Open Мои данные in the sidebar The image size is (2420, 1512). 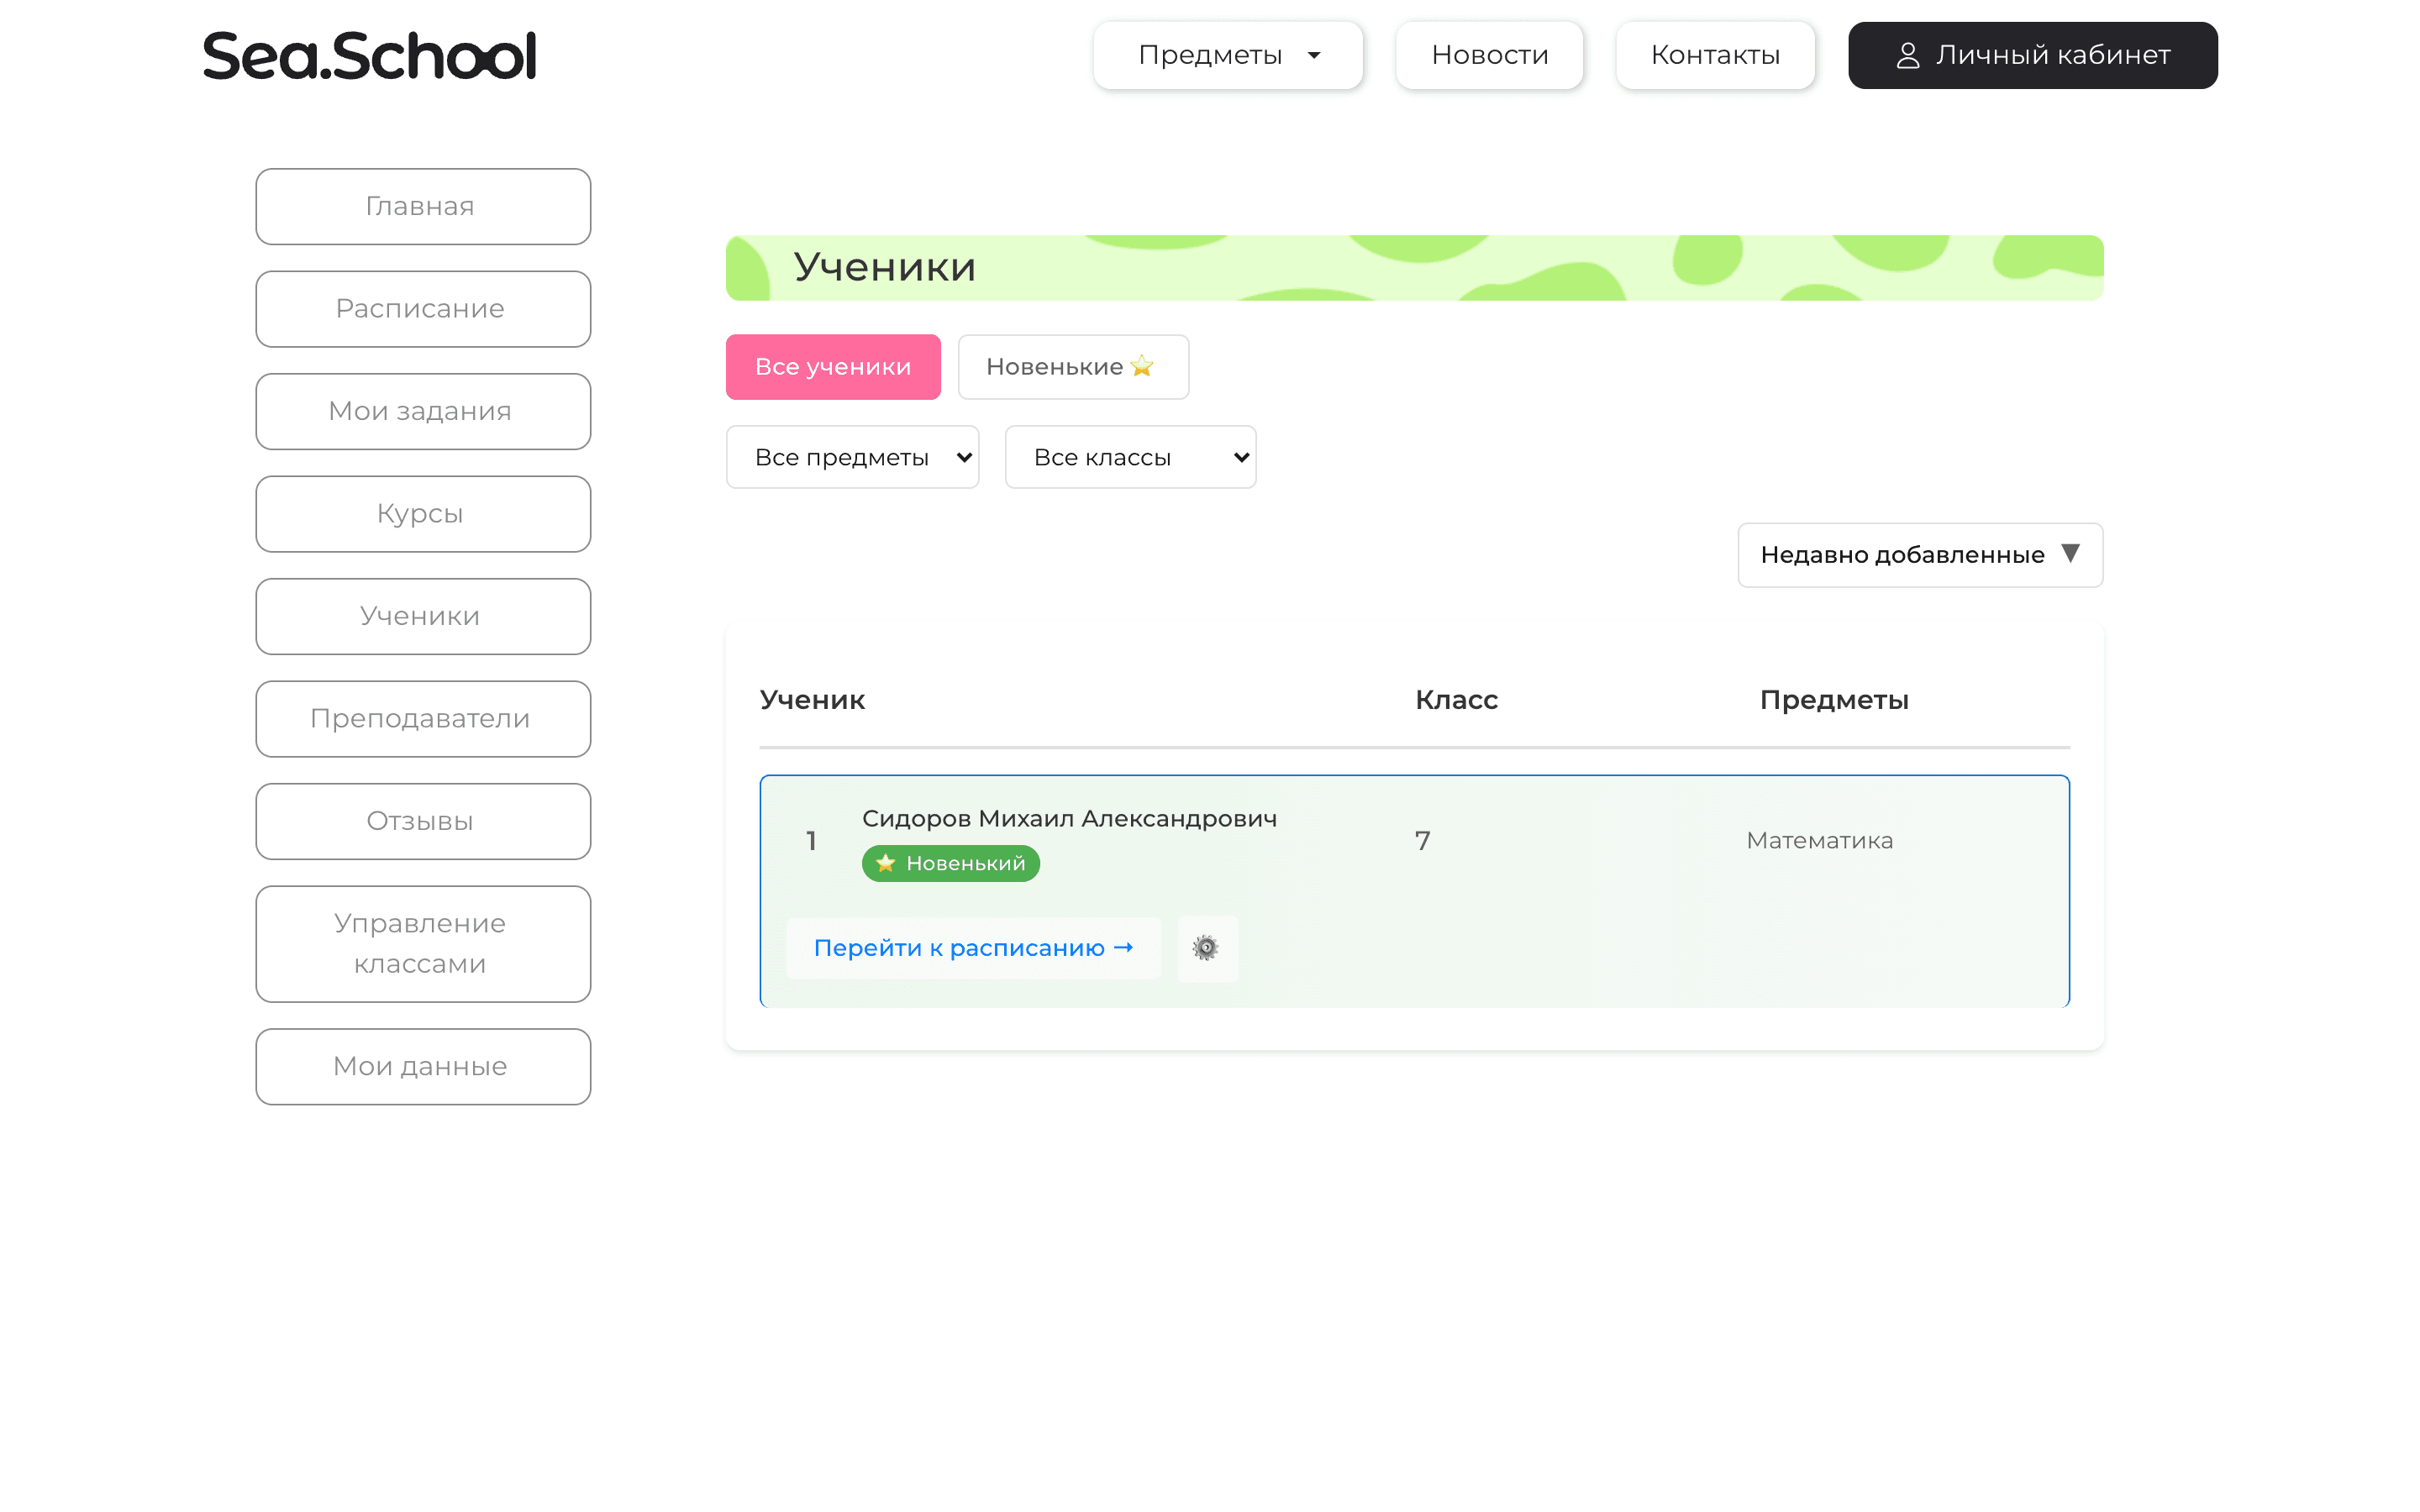423,1066
